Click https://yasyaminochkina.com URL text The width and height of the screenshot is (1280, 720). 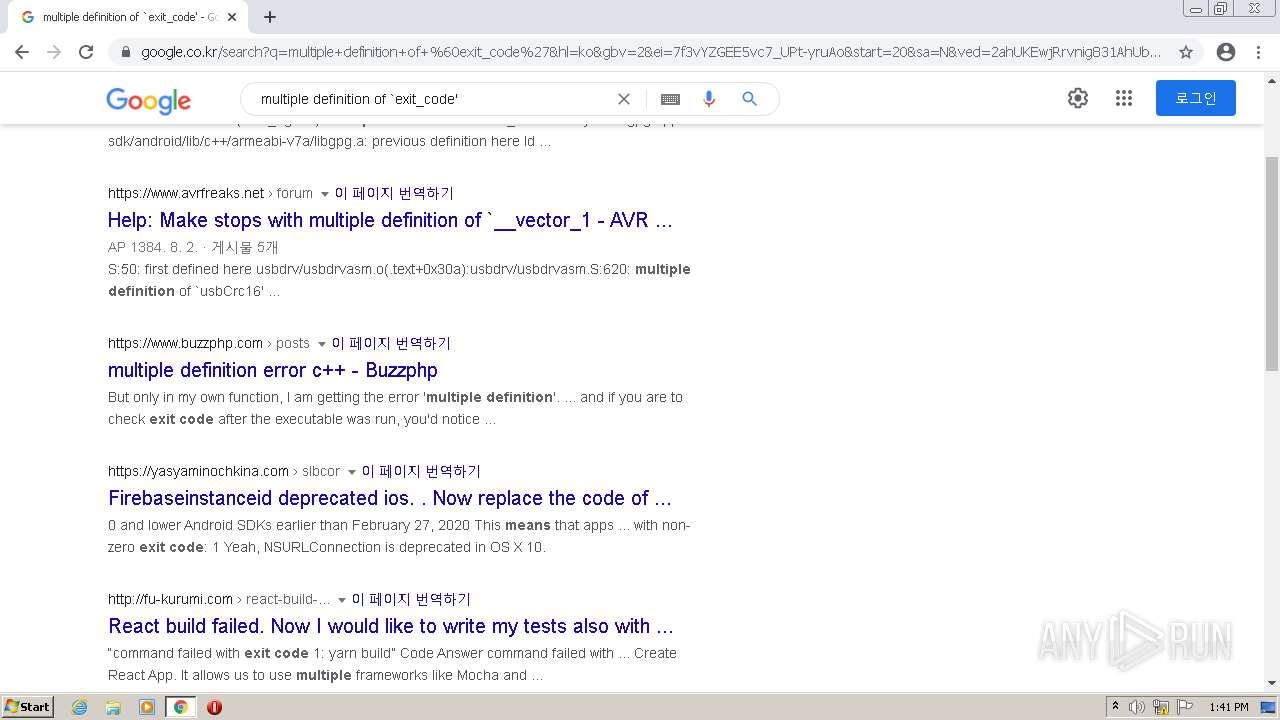pos(198,471)
